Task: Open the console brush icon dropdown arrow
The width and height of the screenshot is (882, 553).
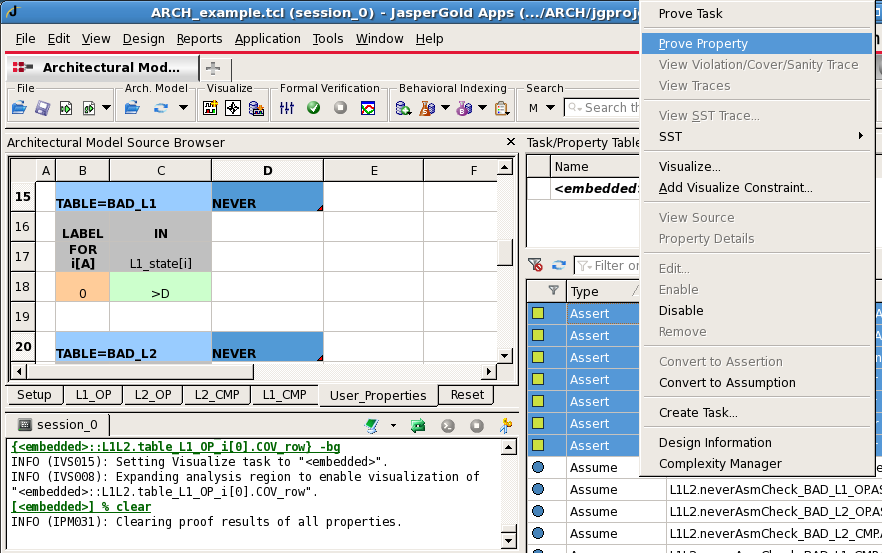Action: [x=393, y=426]
